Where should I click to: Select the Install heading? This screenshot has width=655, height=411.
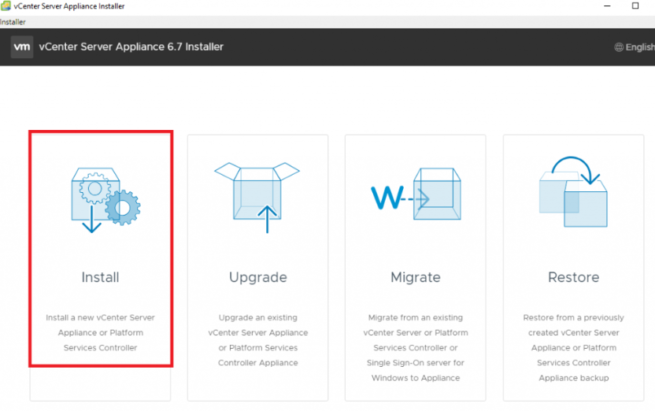pos(100,277)
